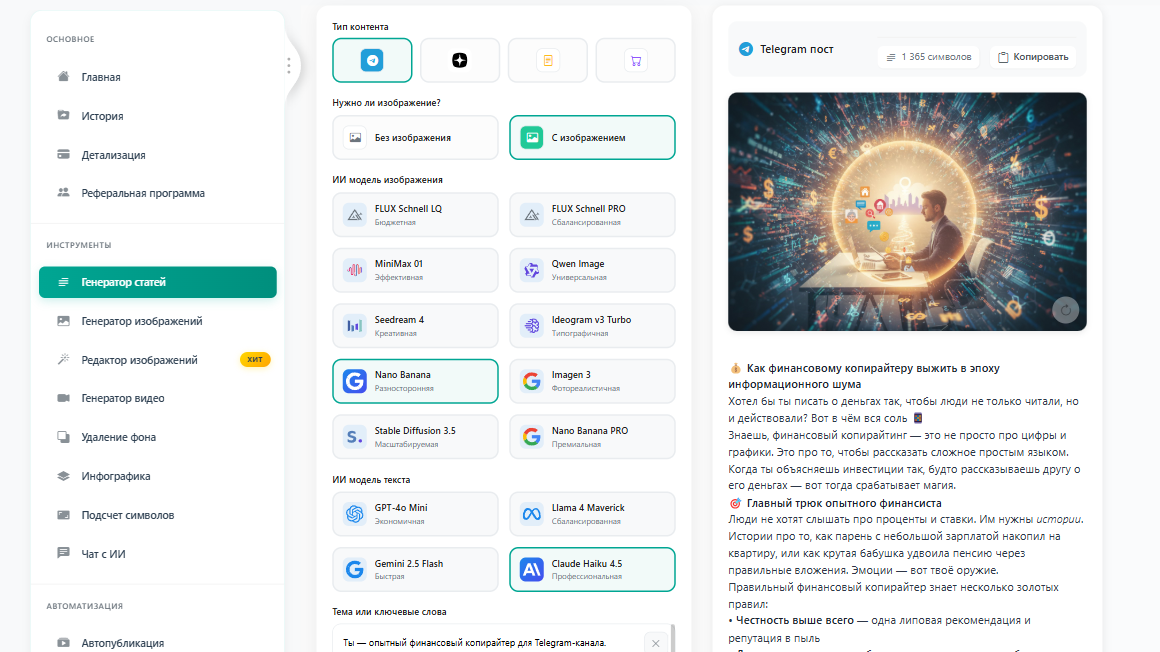
Task: Click the regenerate icon on generated image
Action: pos(1066,311)
